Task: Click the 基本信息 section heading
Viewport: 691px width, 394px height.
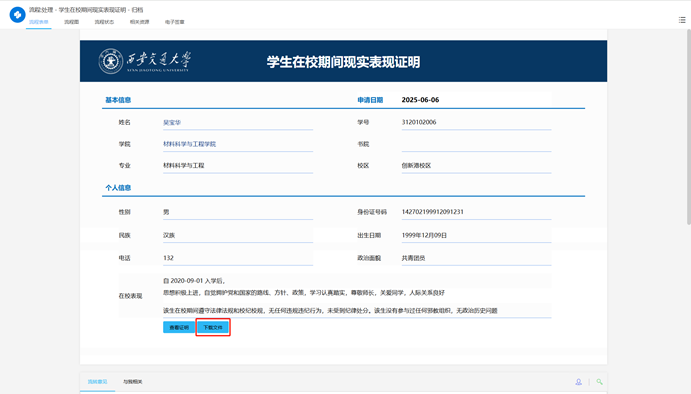Action: 118,100
